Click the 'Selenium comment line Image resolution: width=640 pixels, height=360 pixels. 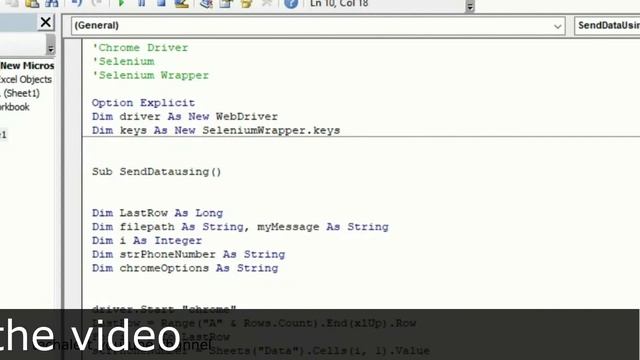coord(123,62)
